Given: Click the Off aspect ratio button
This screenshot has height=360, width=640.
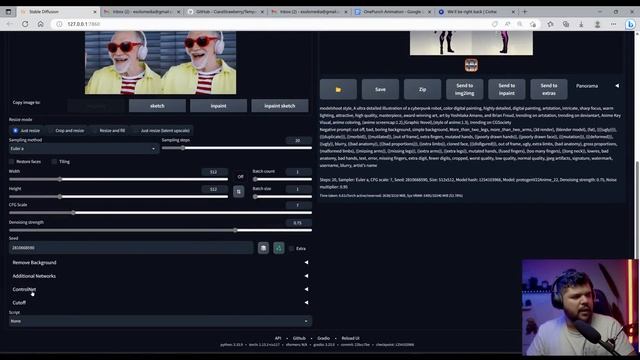Looking at the screenshot, I should coord(240,177).
